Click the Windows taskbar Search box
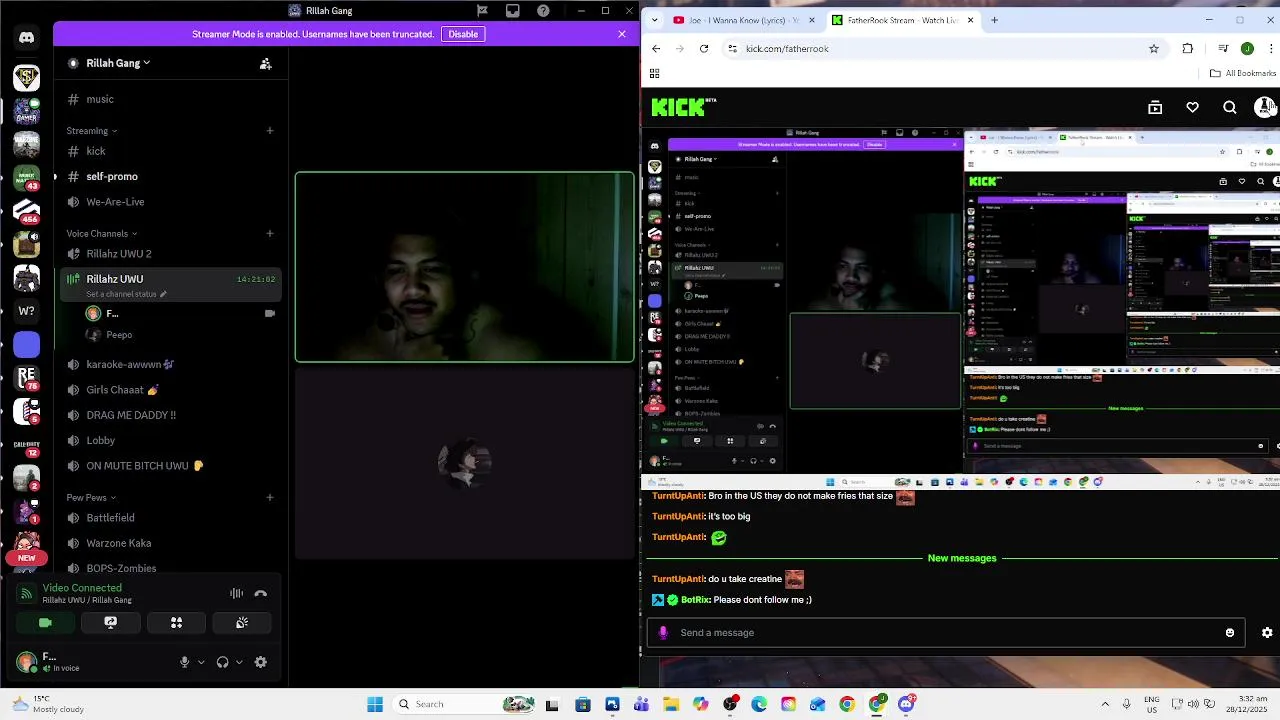The height and width of the screenshot is (720, 1280). [466, 704]
